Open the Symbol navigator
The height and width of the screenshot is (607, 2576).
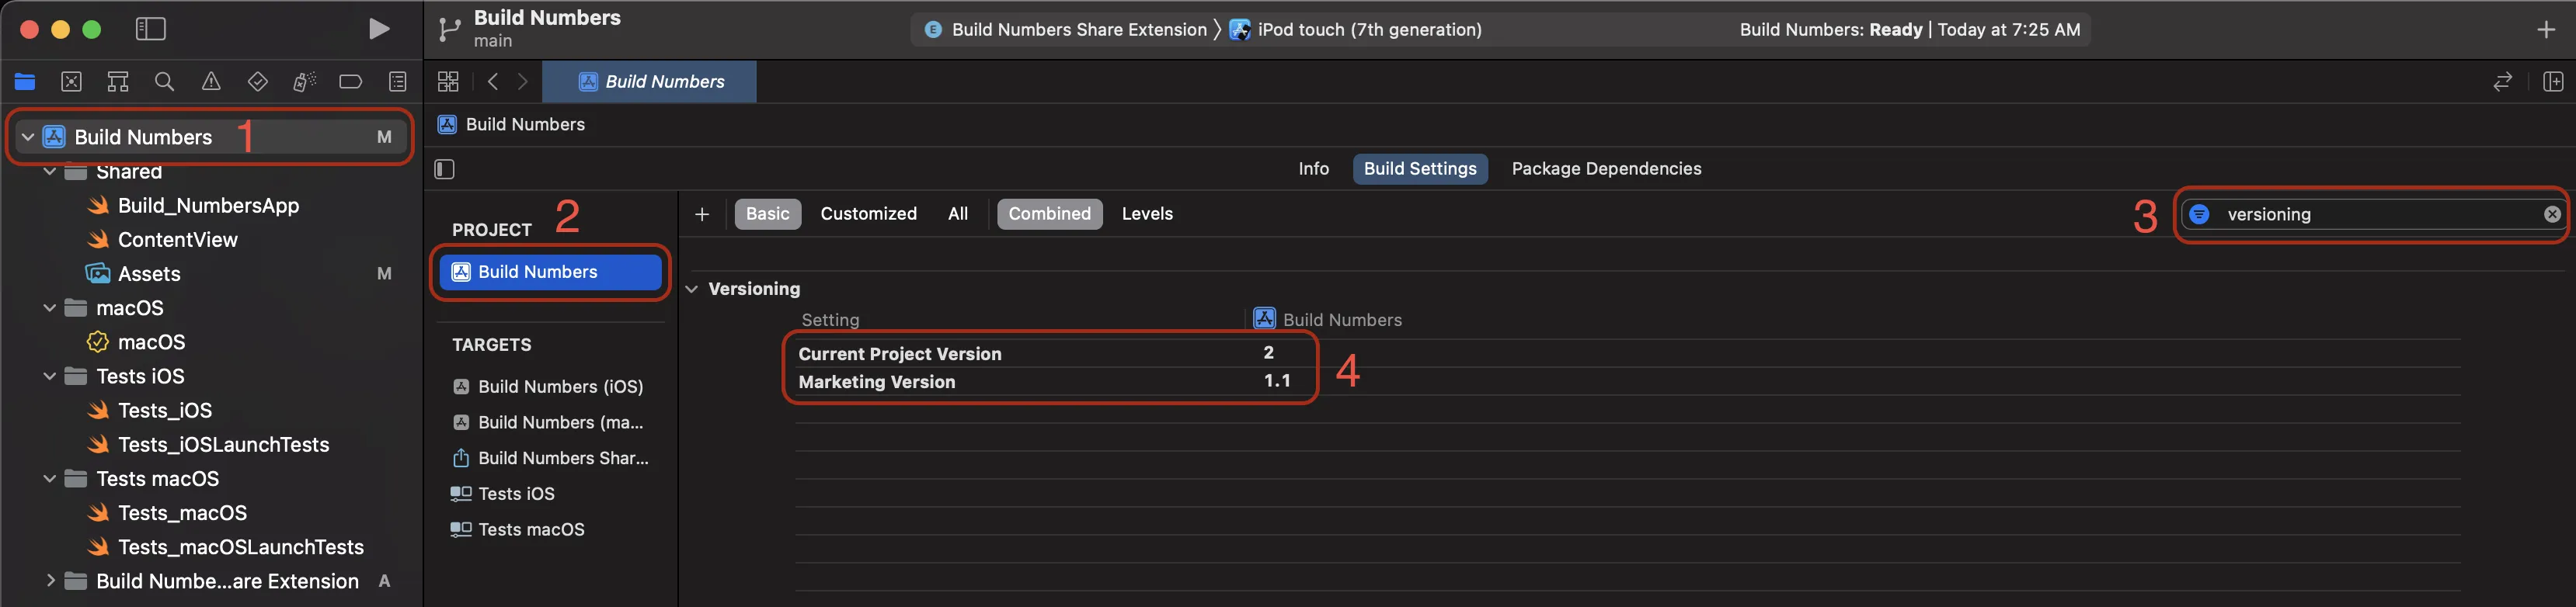pyautogui.click(x=118, y=82)
